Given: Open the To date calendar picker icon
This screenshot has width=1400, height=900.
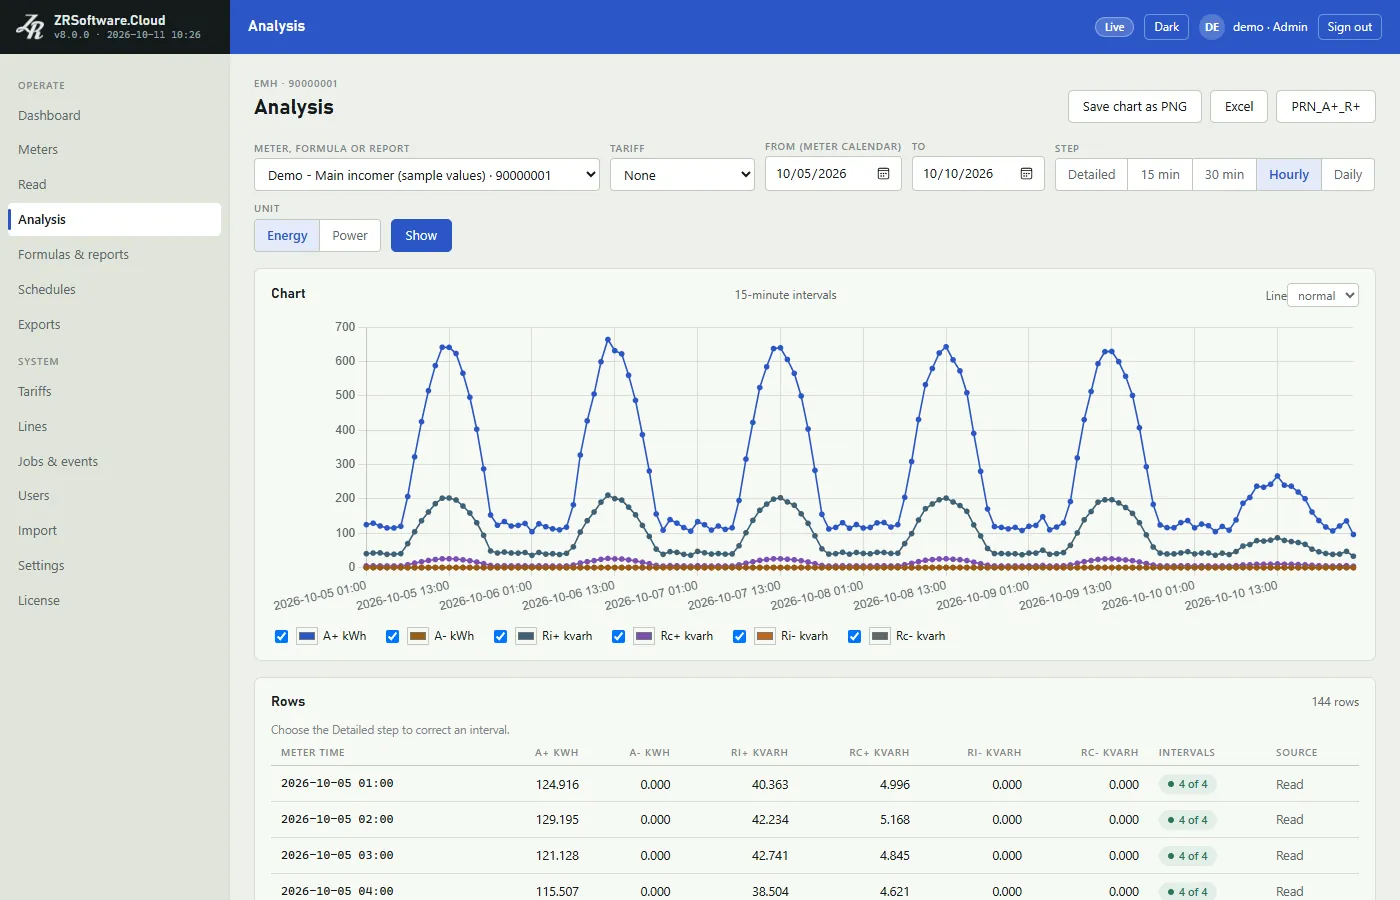Looking at the screenshot, I should [x=1026, y=174].
